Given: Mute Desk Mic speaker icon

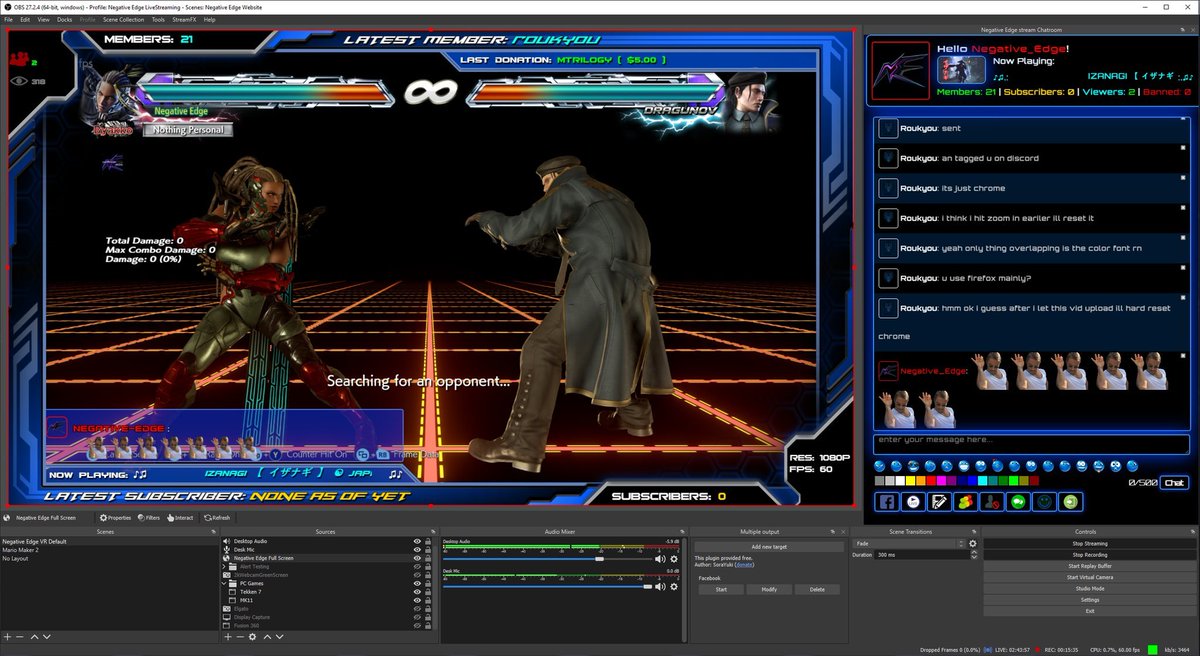Looking at the screenshot, I should 662,587.
